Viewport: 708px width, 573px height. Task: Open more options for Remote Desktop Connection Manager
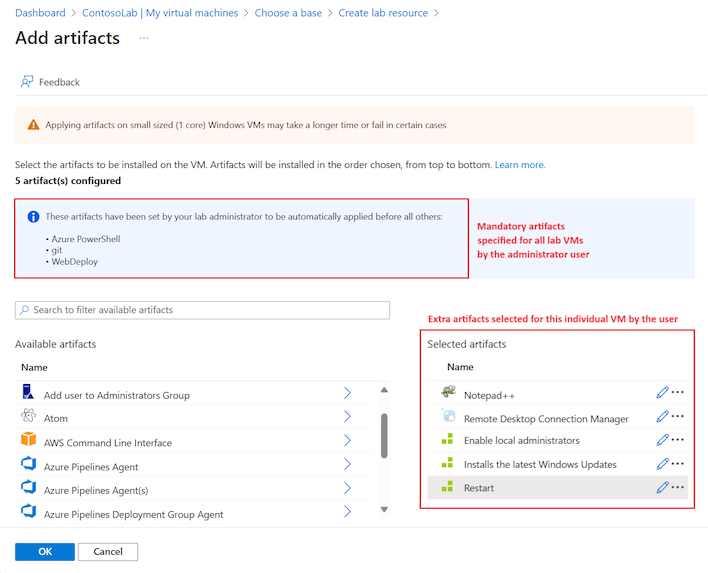678,417
